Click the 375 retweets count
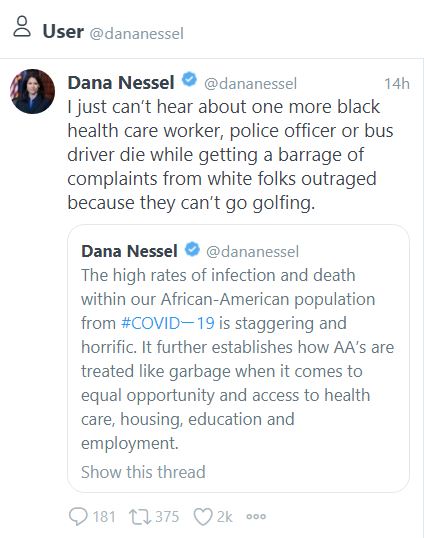This screenshot has height=538, width=424. [x=167, y=517]
